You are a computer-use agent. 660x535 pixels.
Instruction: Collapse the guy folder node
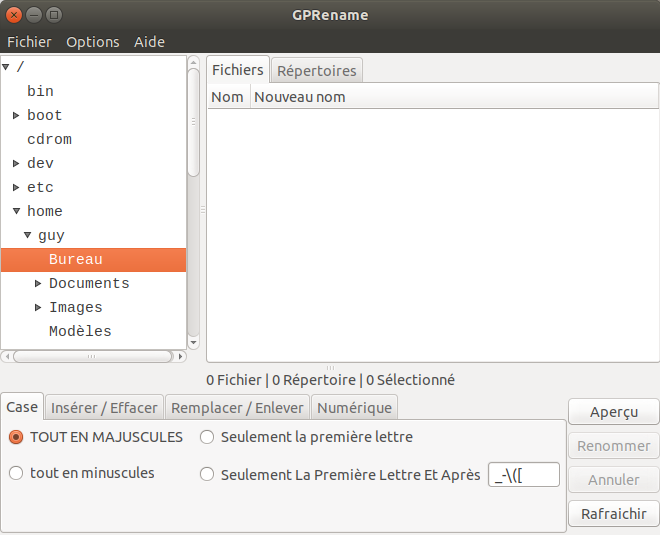pos(28,235)
